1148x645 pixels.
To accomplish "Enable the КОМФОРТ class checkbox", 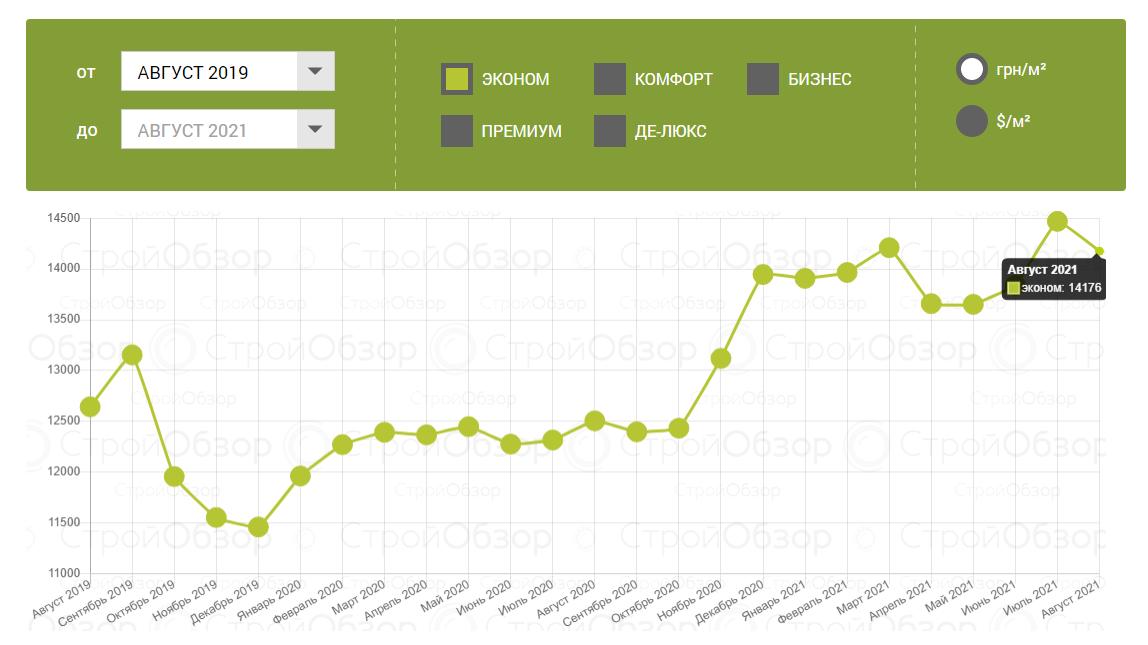I will pyautogui.click(x=610, y=79).
